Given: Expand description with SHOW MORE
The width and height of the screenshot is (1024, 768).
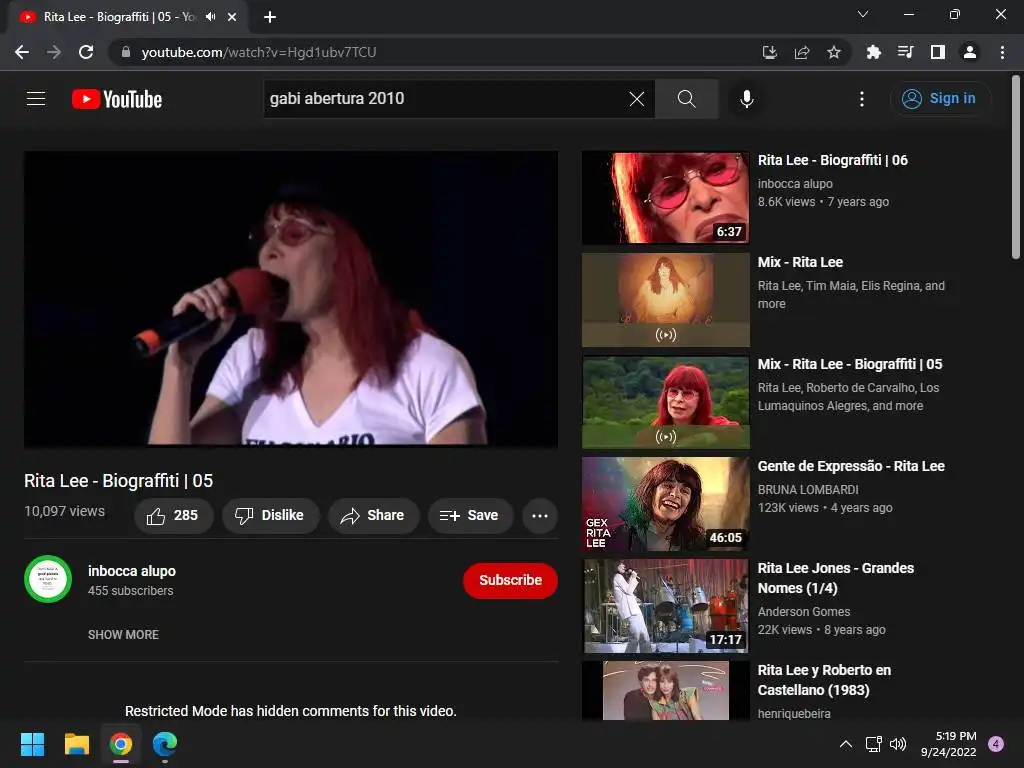Looking at the screenshot, I should pyautogui.click(x=123, y=635).
